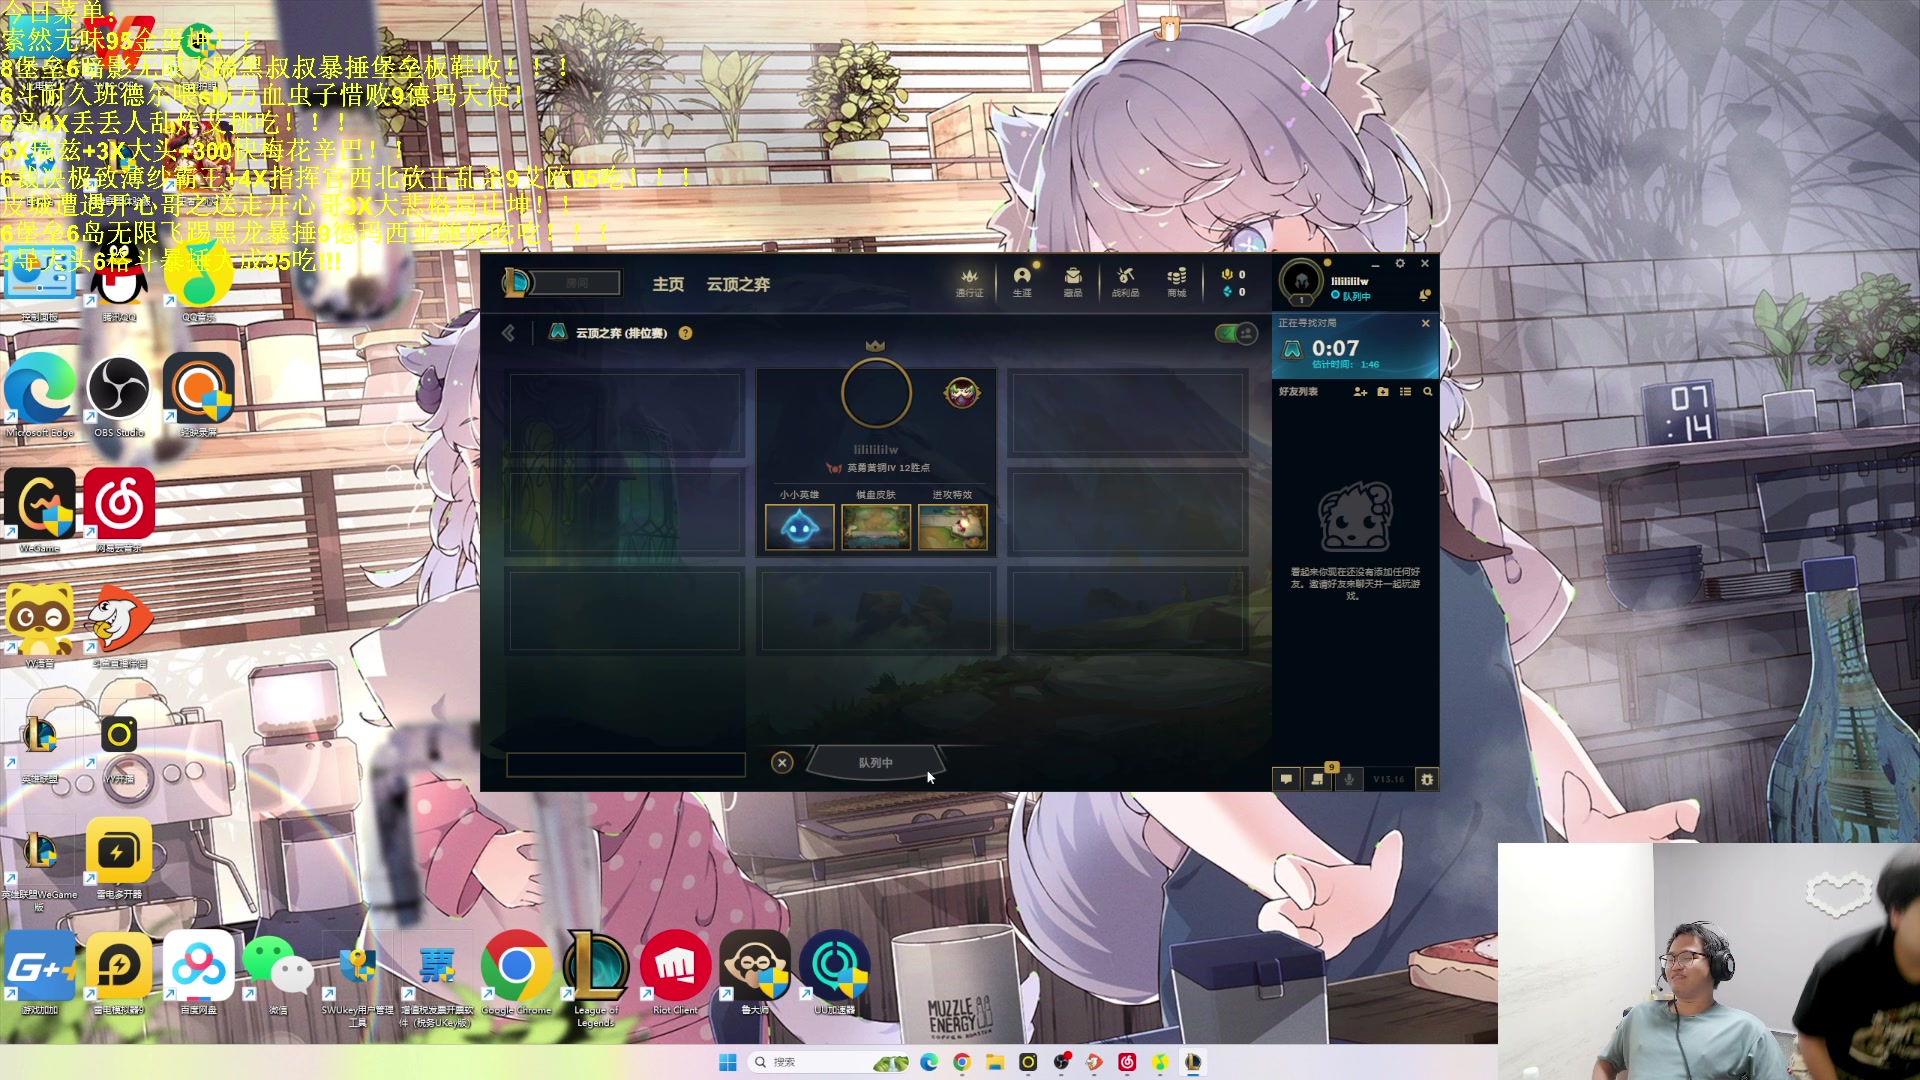Open File Explorer from the taskbar
Screen dimensions: 1920x1080
pos(995,1062)
